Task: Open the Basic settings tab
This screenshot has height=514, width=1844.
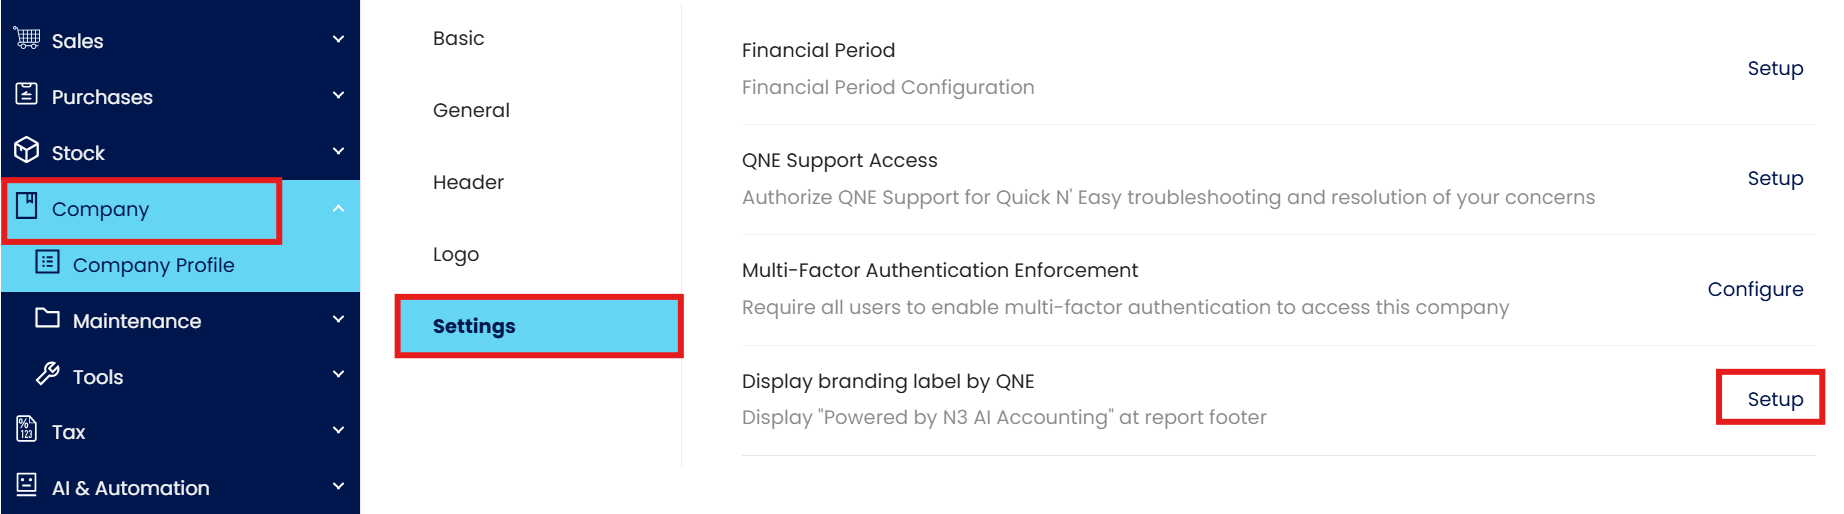Action: (x=458, y=38)
